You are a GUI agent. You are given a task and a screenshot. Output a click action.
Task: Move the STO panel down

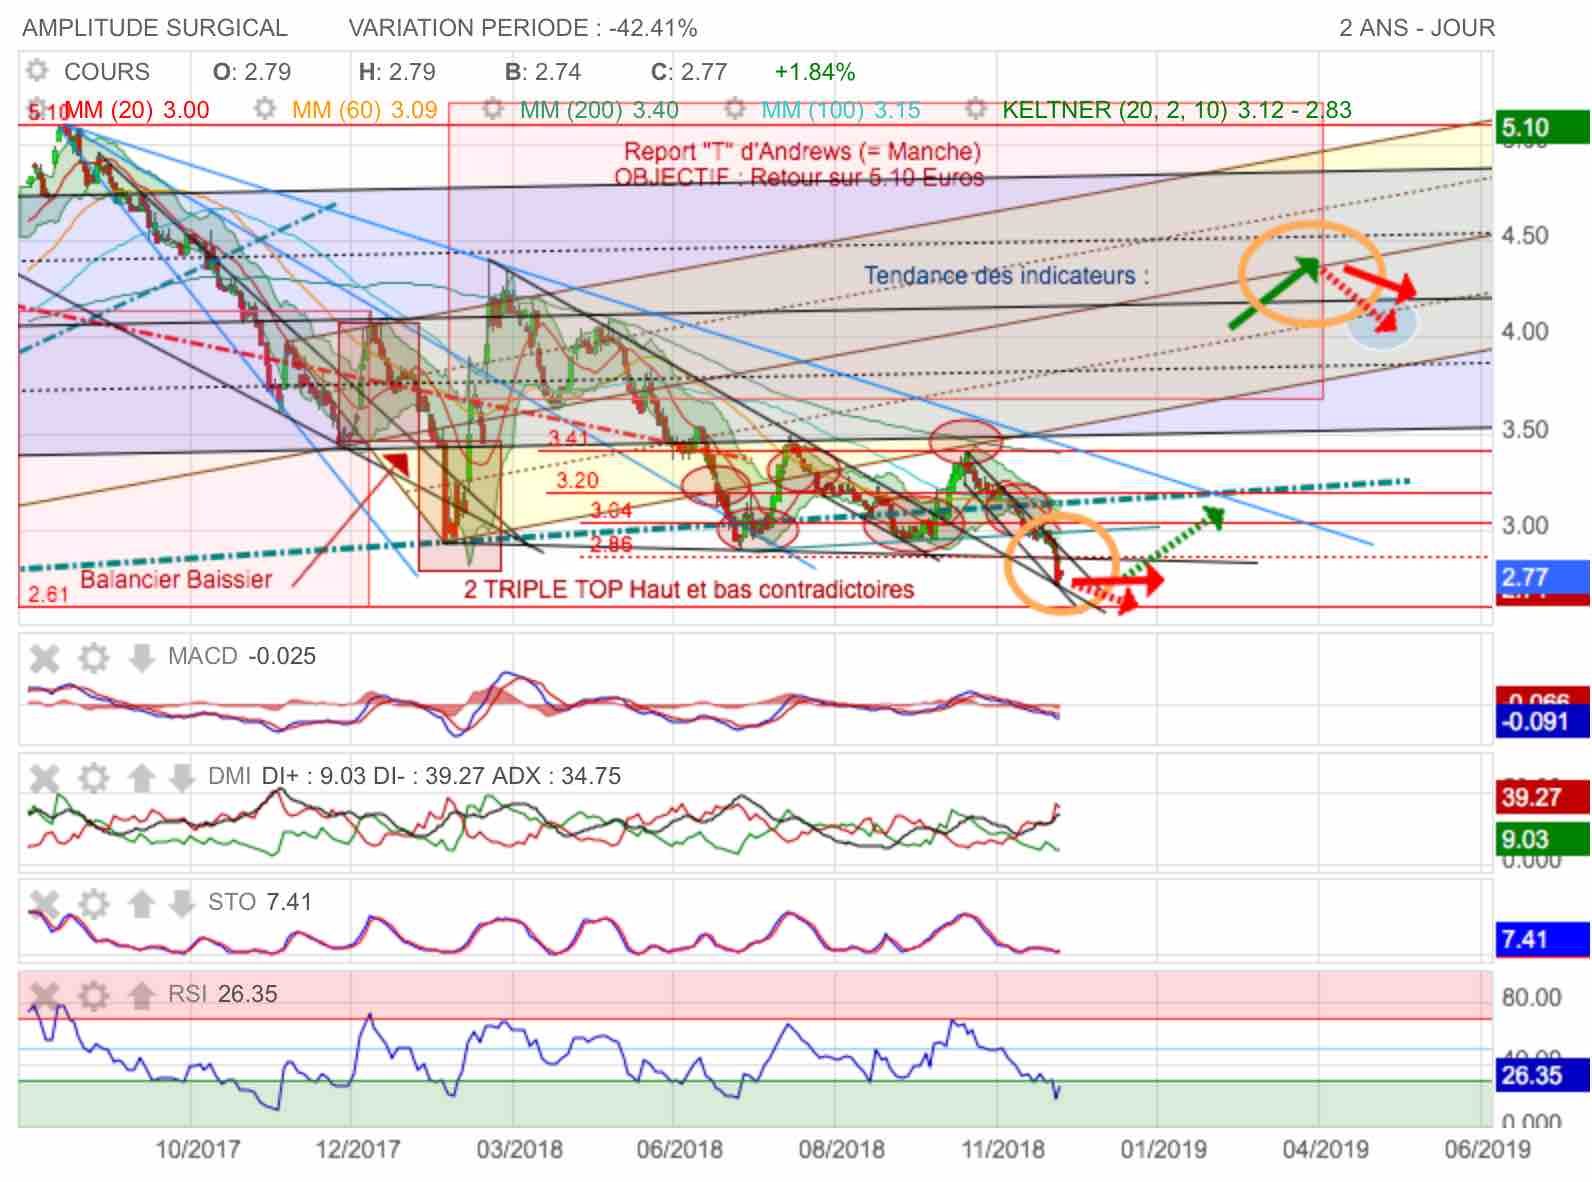click(x=182, y=903)
